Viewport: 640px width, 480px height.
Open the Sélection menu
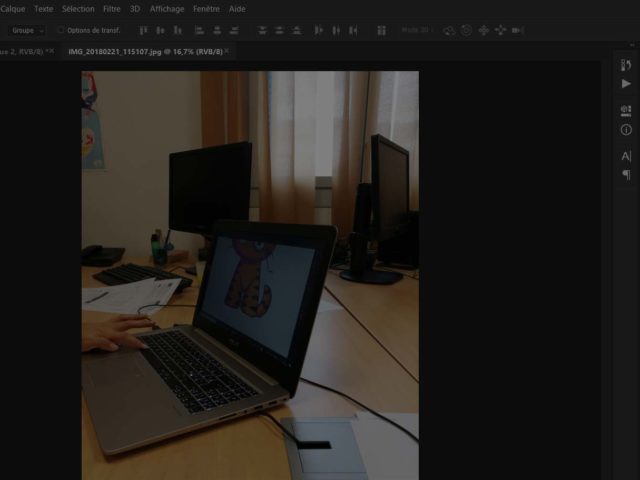78,8
